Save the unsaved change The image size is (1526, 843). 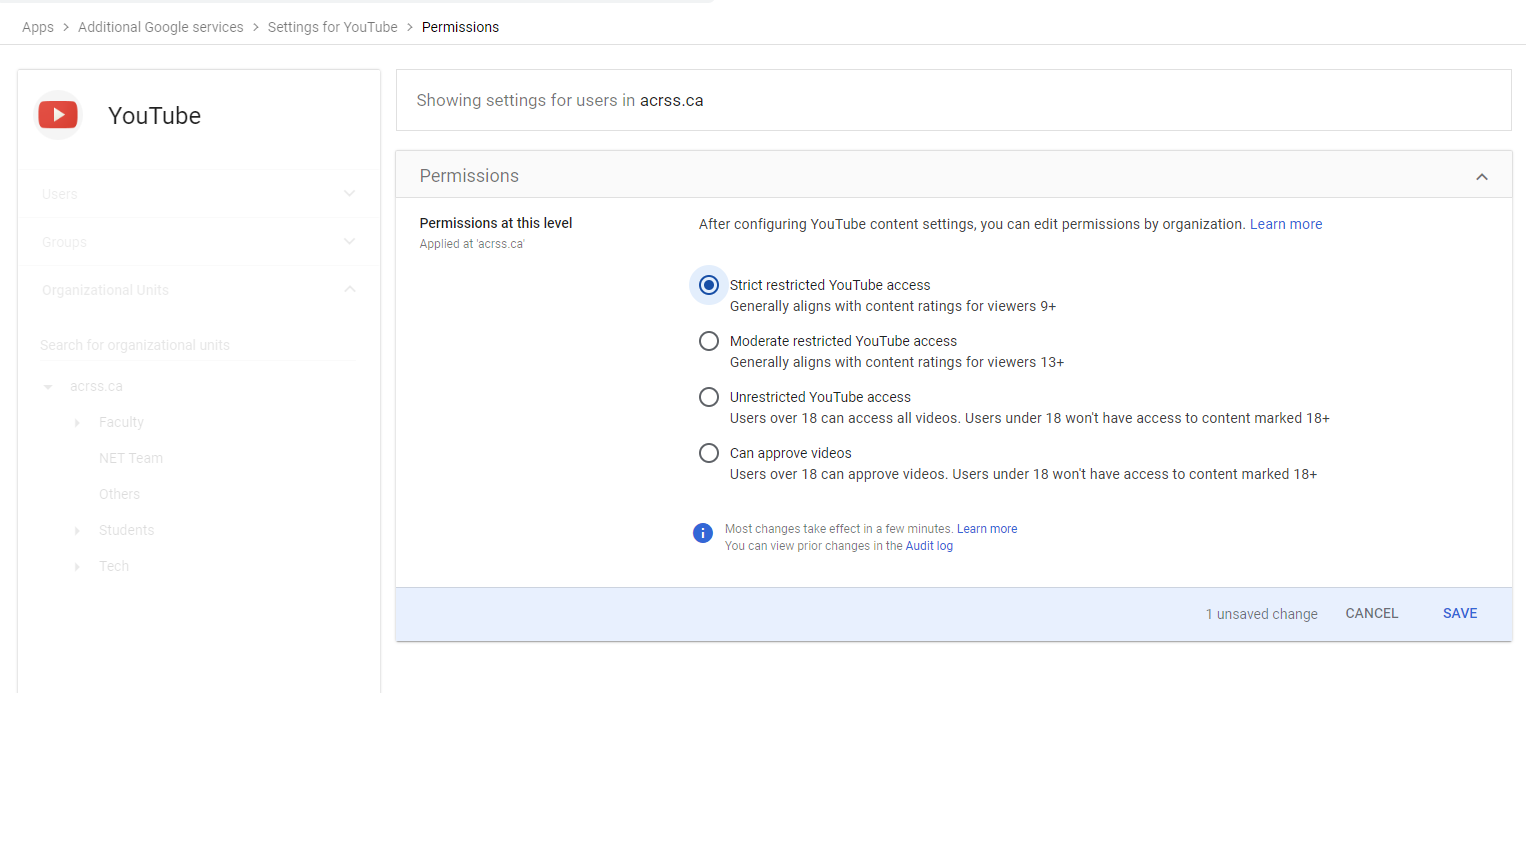1460,613
